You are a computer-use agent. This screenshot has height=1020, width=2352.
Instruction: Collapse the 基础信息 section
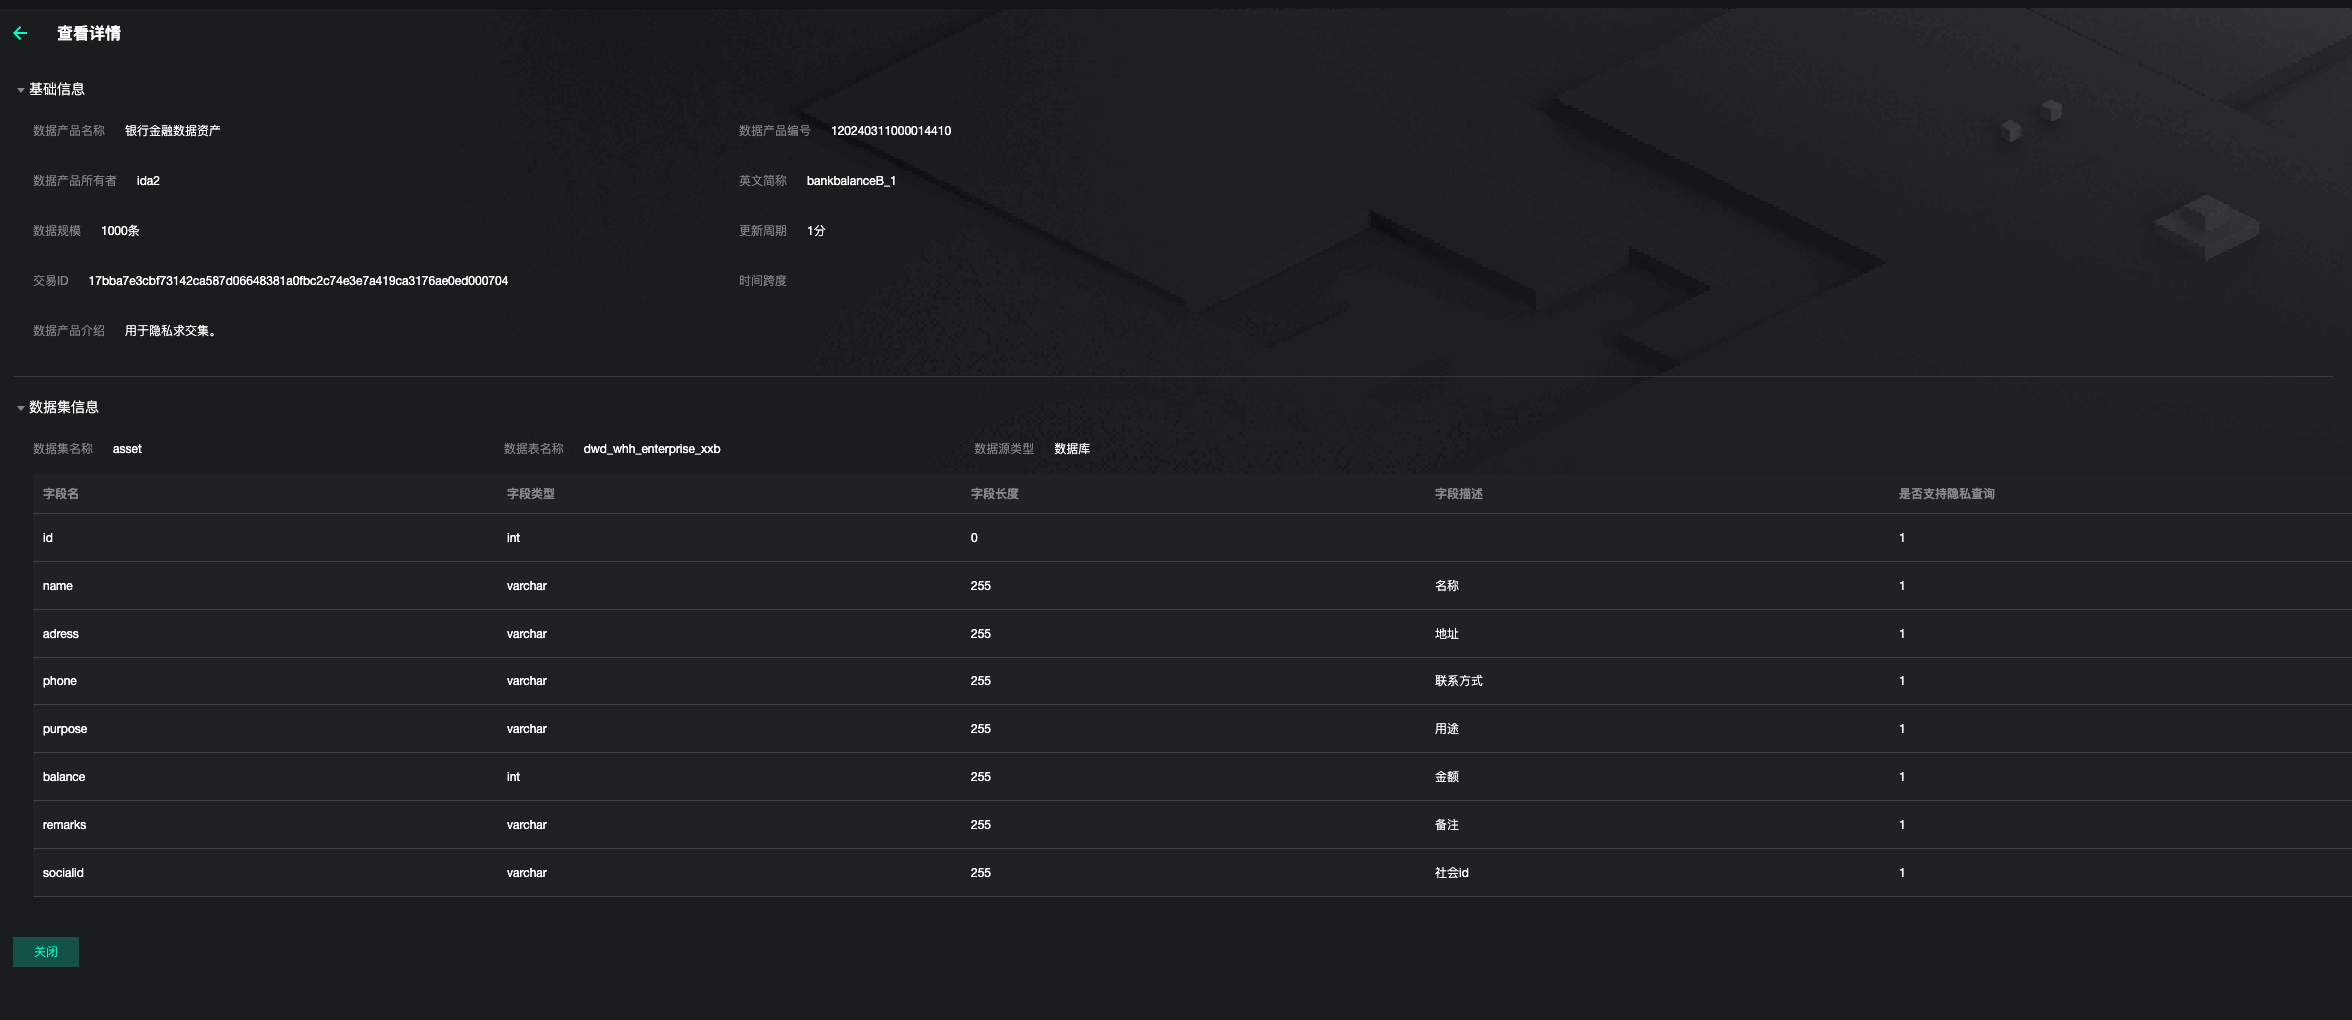click(21, 90)
